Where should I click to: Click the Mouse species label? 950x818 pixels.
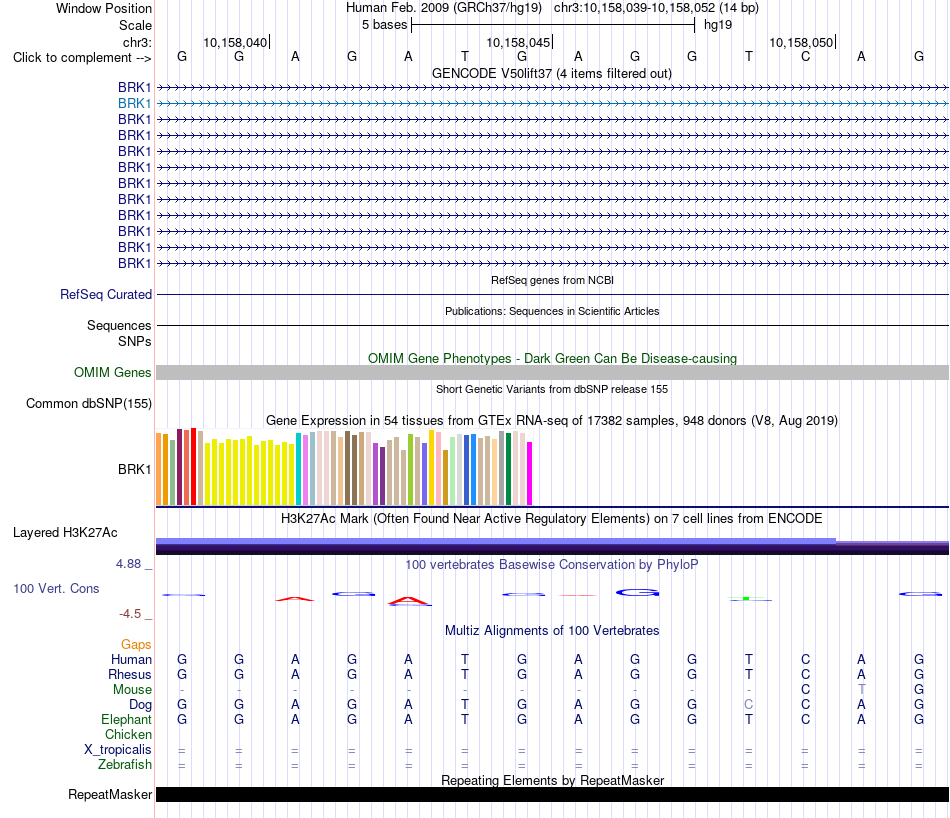tap(132, 690)
